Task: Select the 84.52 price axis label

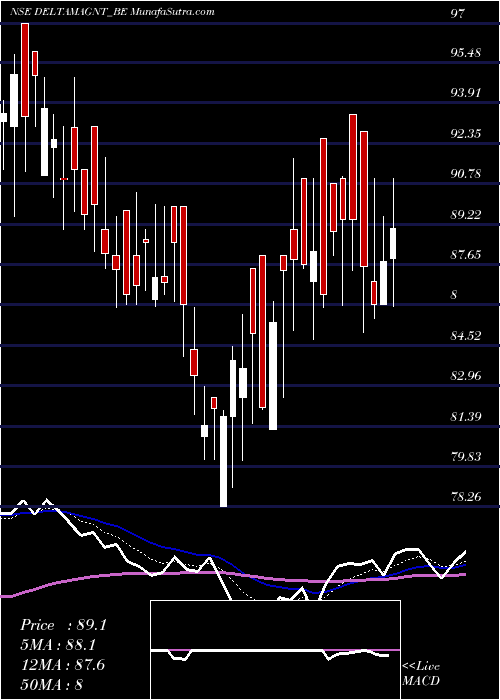Action: click(466, 335)
